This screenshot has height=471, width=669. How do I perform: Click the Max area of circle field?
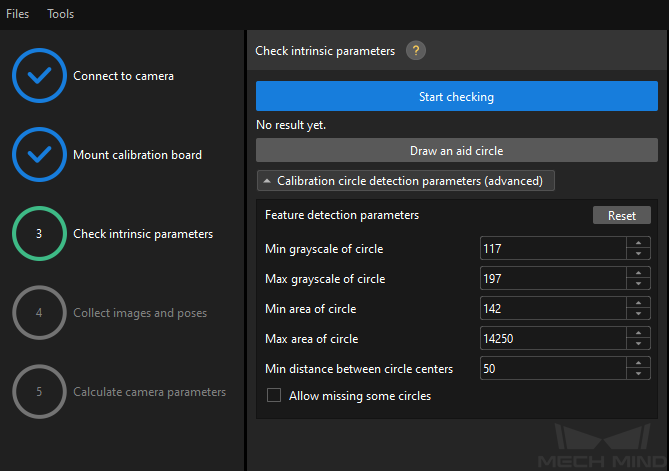(553, 338)
